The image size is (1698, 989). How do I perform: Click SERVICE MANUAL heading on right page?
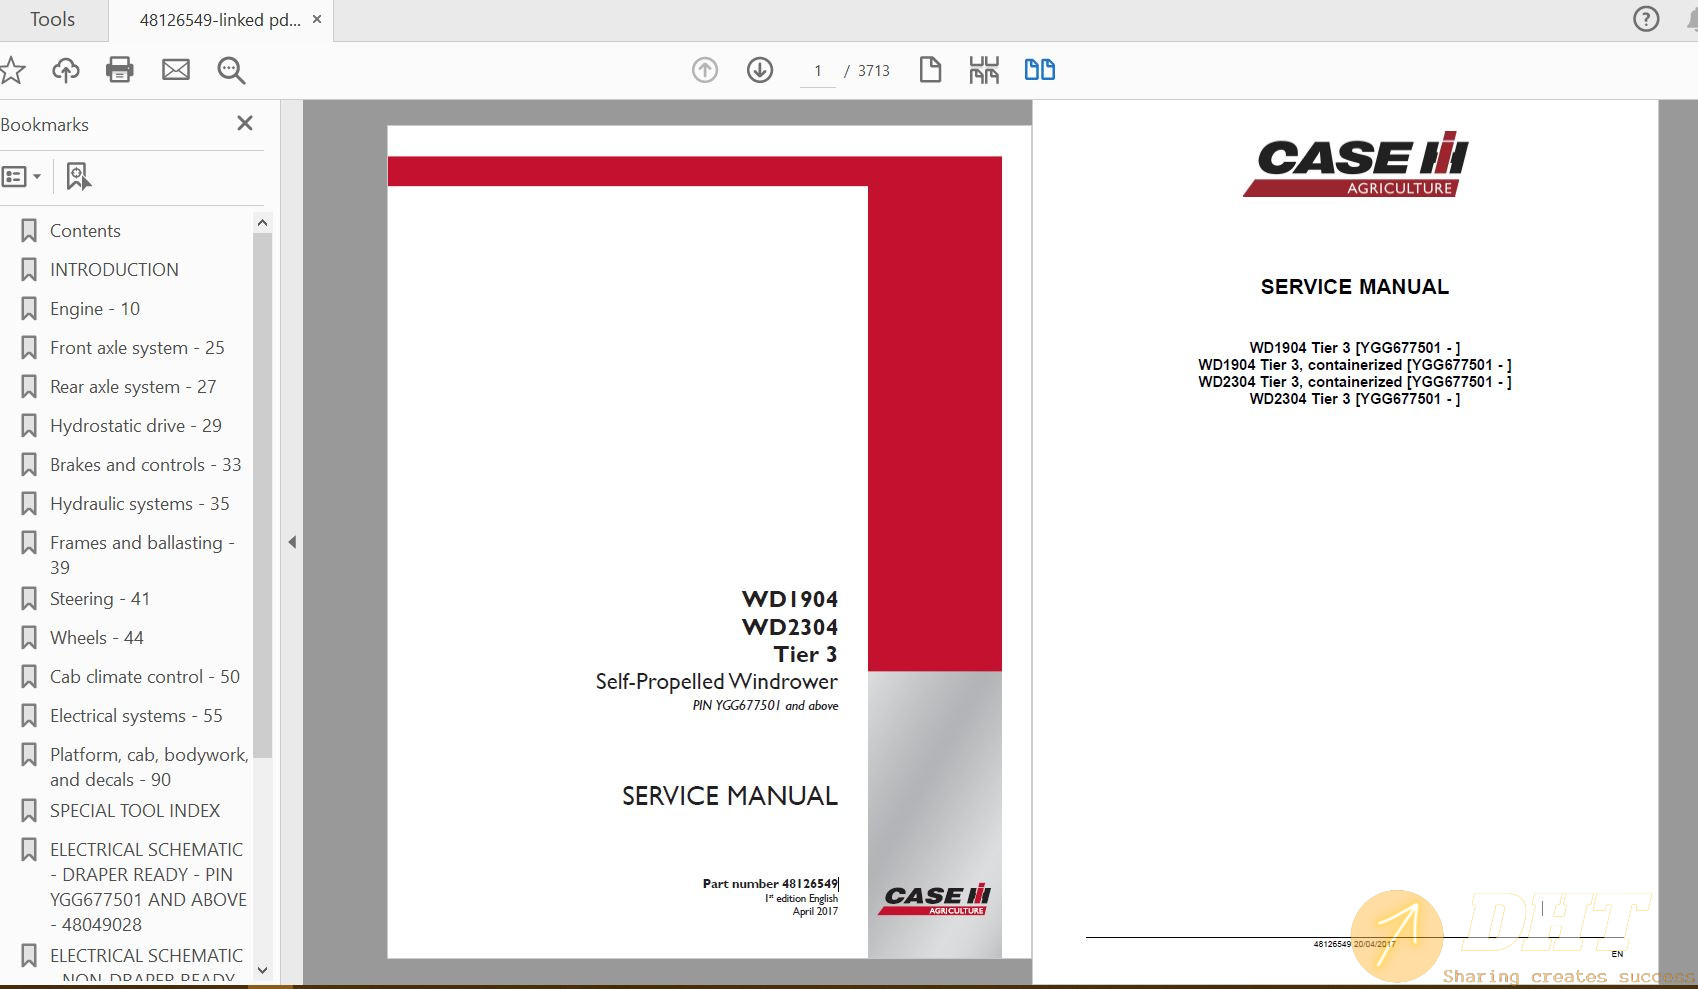1354,287
